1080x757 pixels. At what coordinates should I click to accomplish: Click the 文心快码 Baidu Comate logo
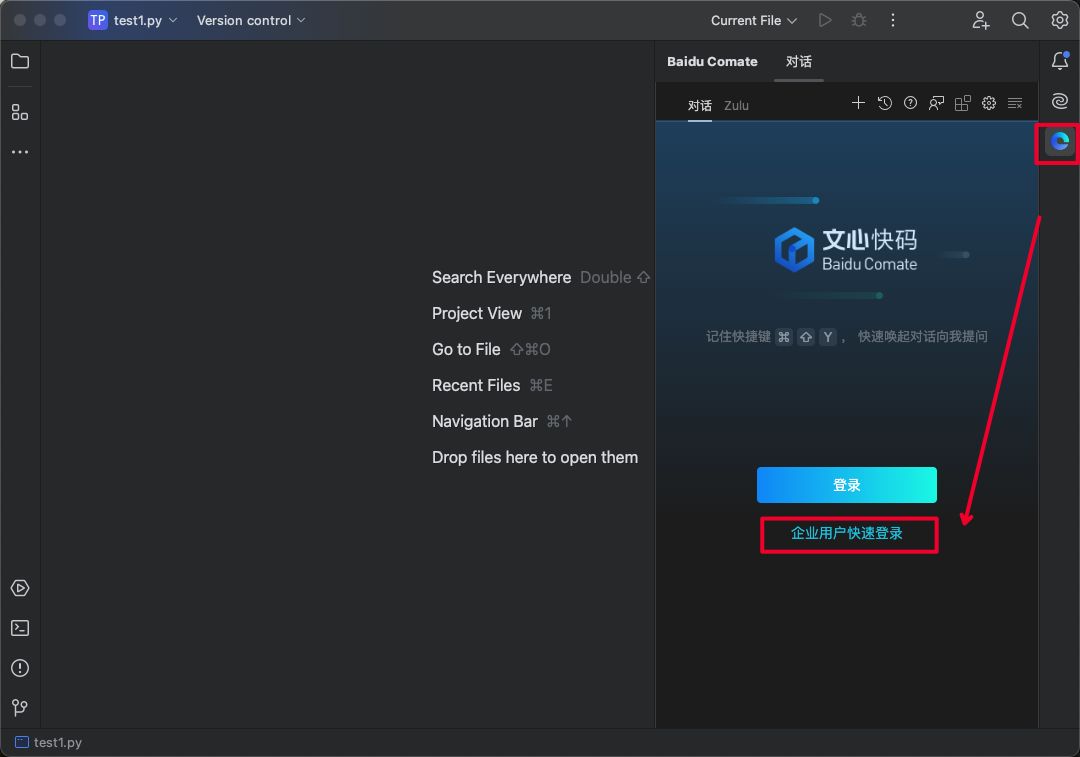[846, 249]
